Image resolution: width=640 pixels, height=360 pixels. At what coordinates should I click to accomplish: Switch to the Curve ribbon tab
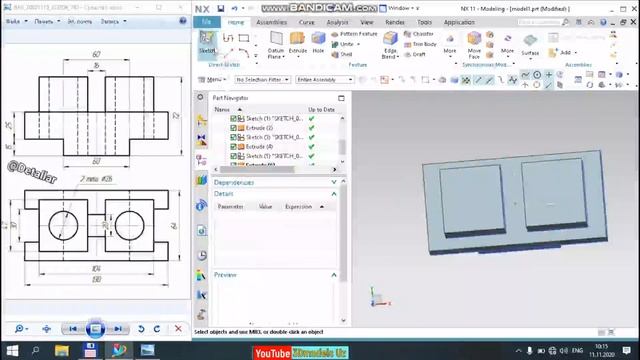[x=307, y=22]
